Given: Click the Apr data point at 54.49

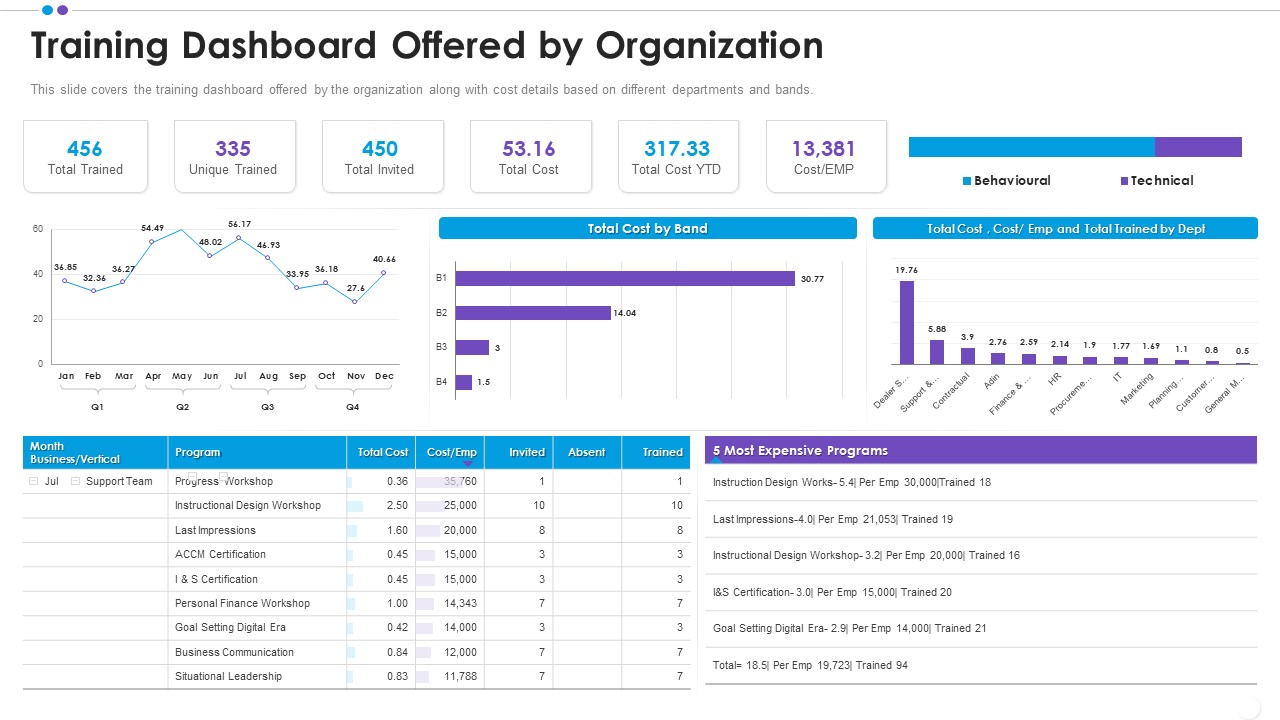Looking at the screenshot, I should 152,241.
